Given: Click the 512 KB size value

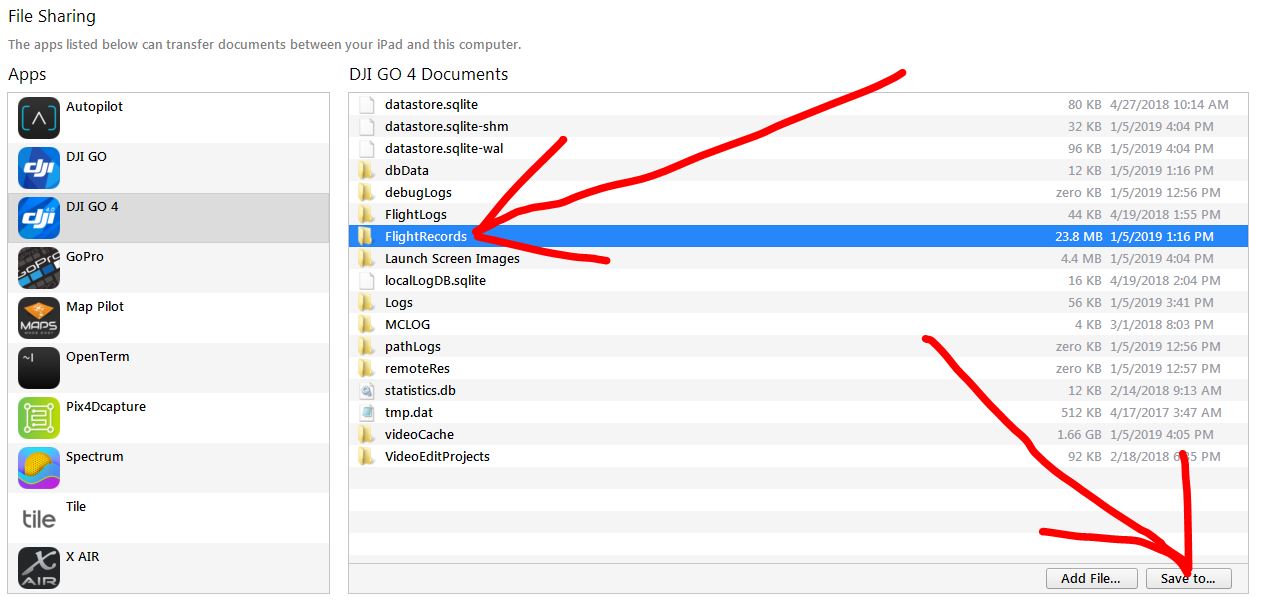Looking at the screenshot, I should tap(1081, 412).
